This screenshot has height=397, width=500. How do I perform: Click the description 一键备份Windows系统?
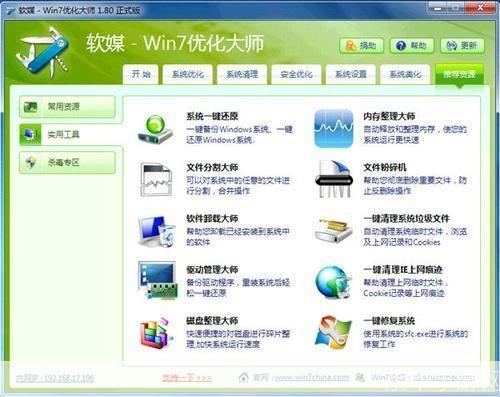pyautogui.click(x=239, y=134)
